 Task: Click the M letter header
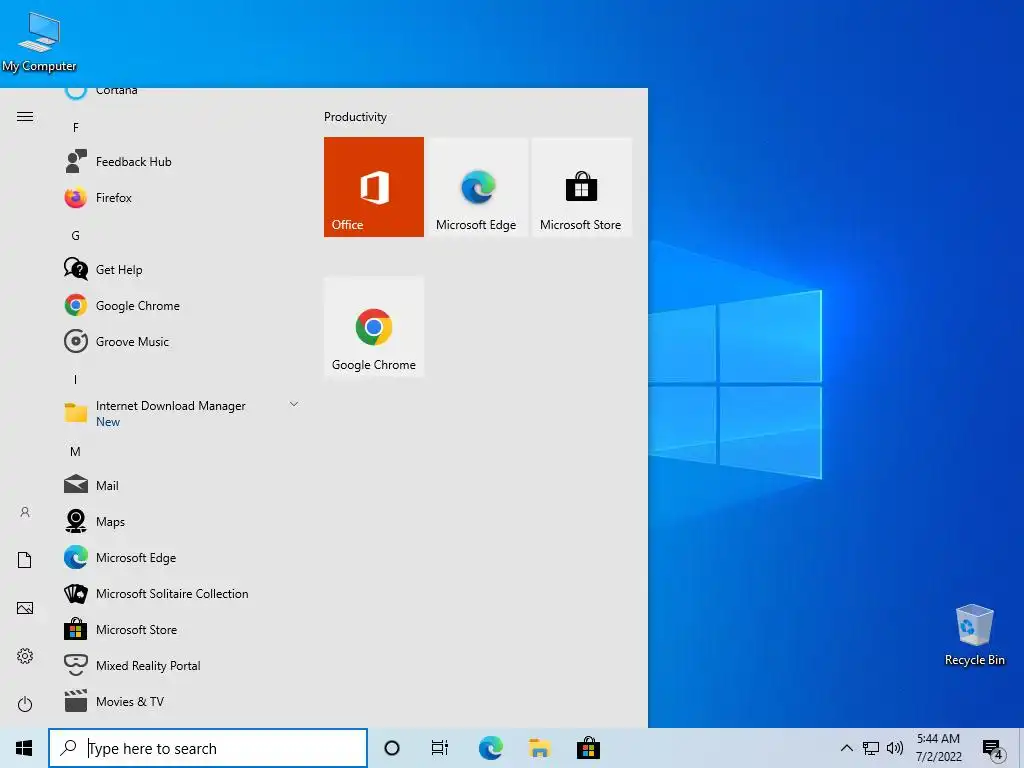pos(76,451)
